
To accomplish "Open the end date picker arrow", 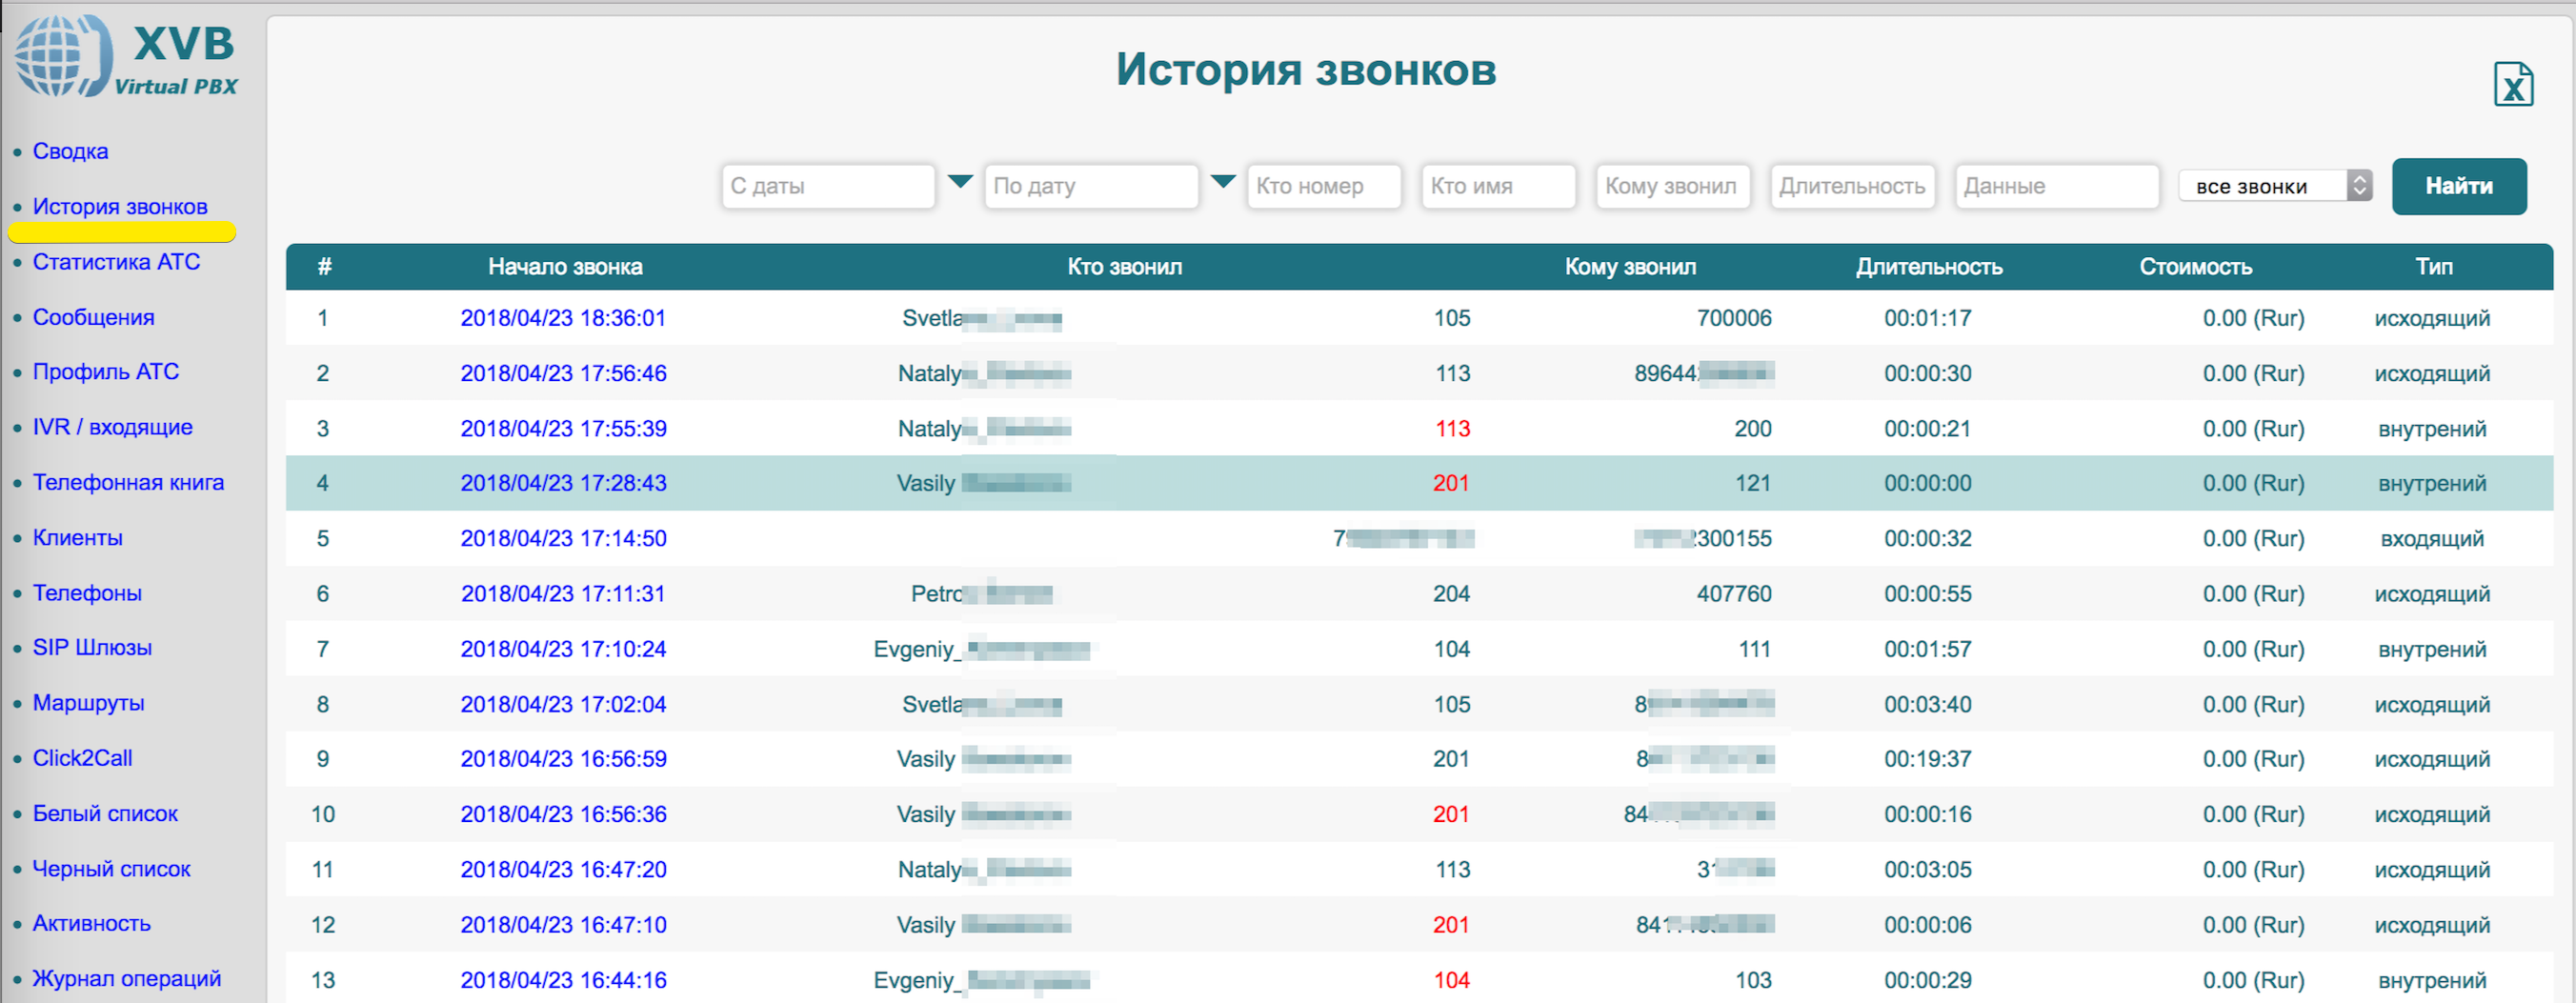I will click(x=1222, y=182).
